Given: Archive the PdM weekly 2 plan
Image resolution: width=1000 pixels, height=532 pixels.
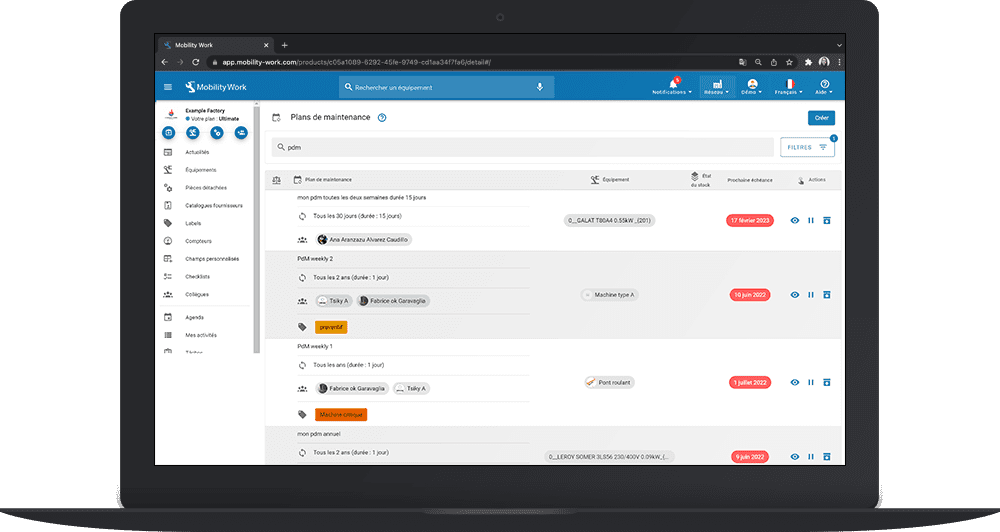Looking at the screenshot, I should tap(827, 295).
